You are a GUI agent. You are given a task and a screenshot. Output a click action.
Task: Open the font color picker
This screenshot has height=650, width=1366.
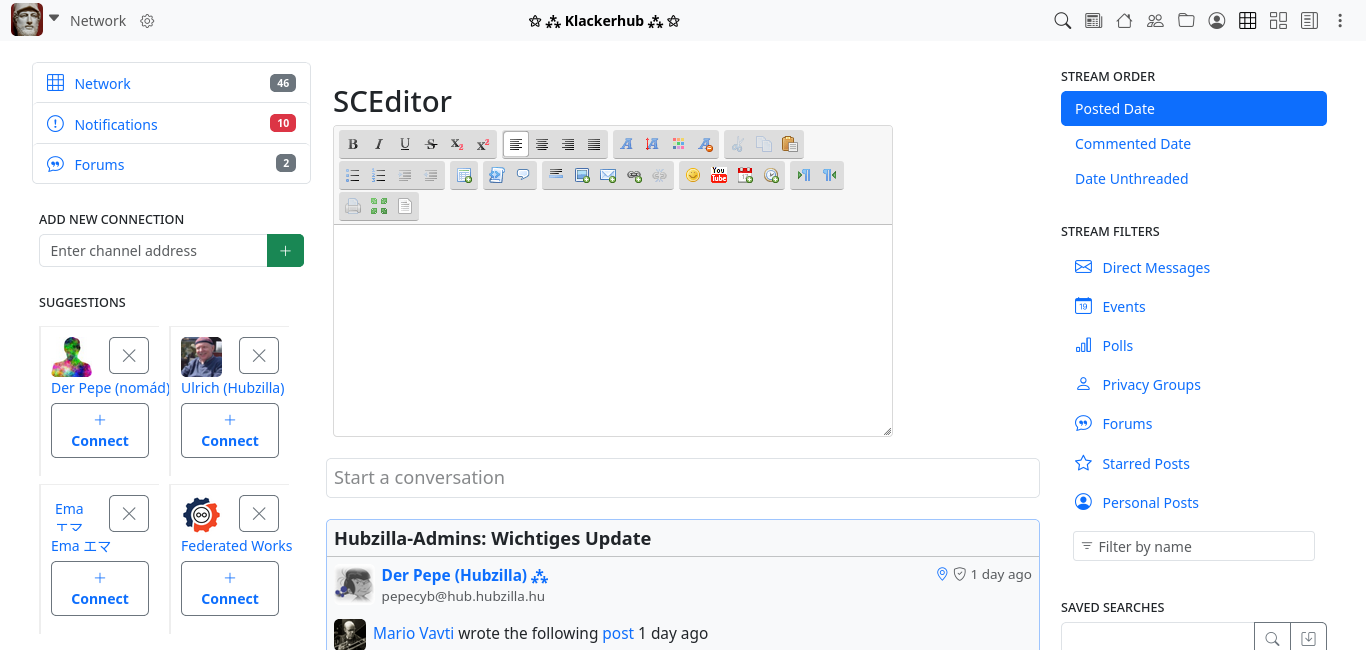[679, 144]
